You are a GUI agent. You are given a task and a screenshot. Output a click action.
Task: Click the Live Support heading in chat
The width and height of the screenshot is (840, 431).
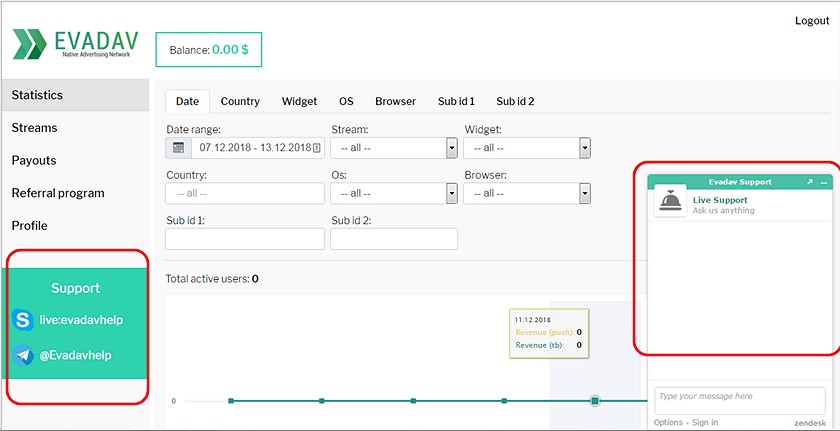tap(720, 200)
